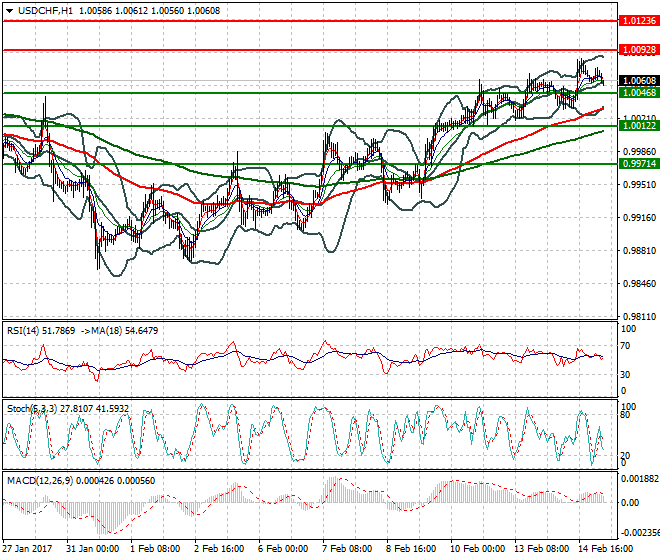Select green support level label 0.99714
The image size is (660, 560).
639,163
